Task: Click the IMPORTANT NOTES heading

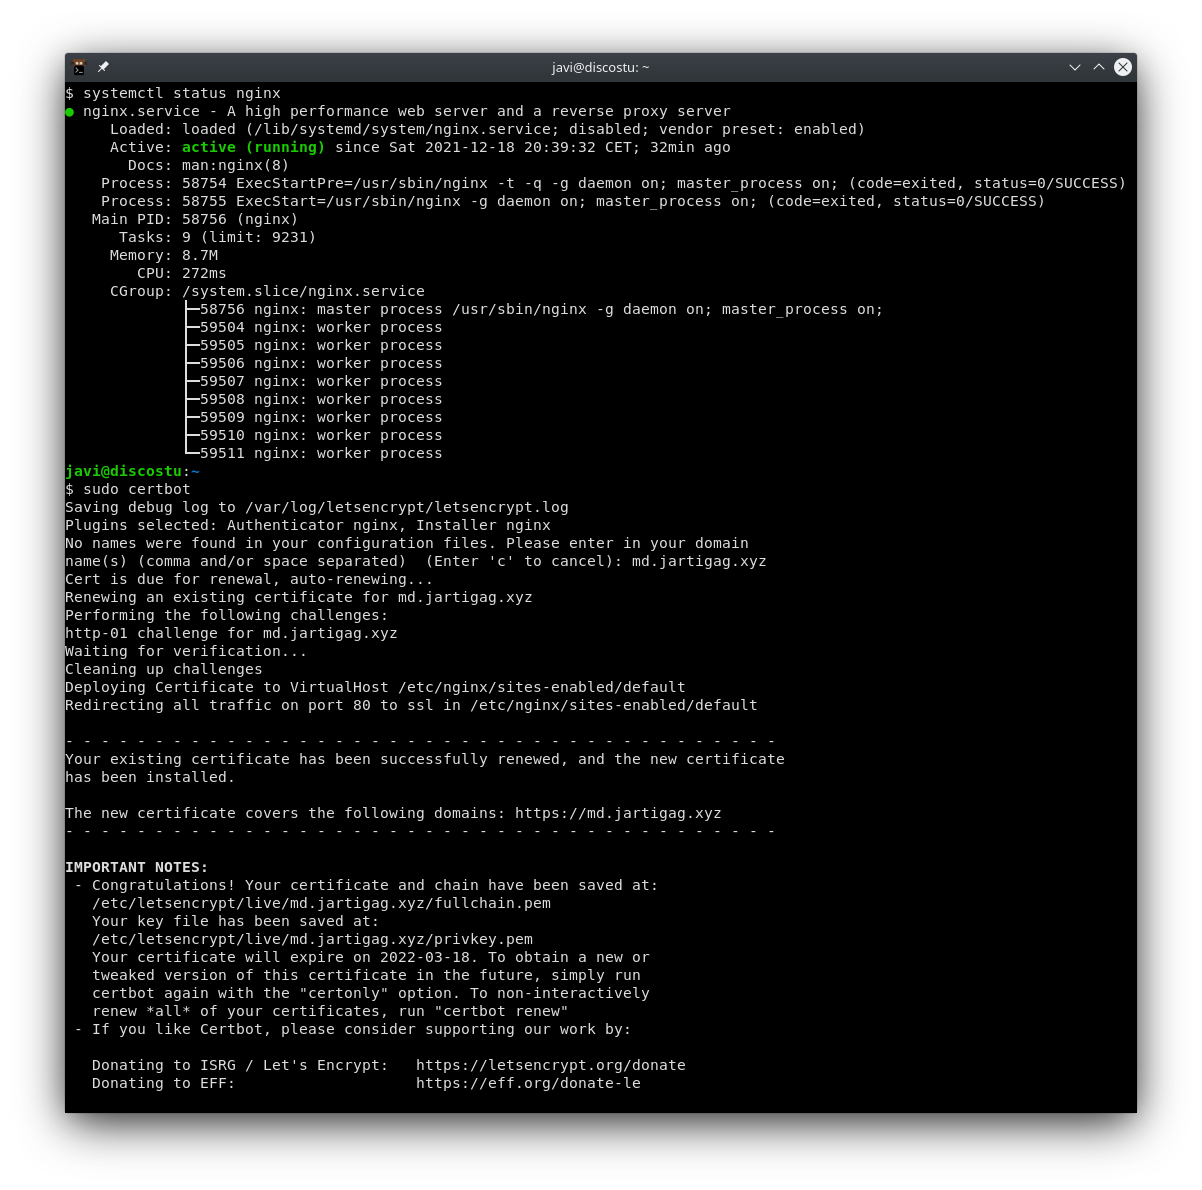Action: pos(136,867)
